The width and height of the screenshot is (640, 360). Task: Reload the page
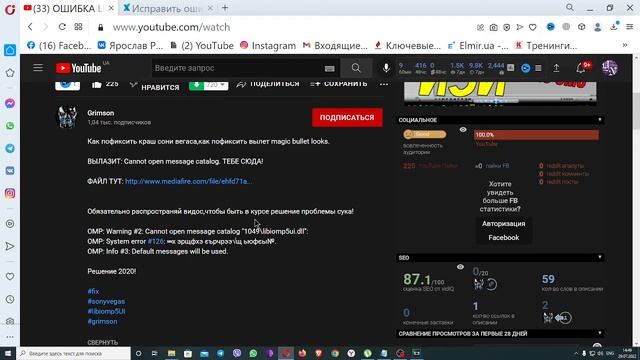[x=62, y=27]
